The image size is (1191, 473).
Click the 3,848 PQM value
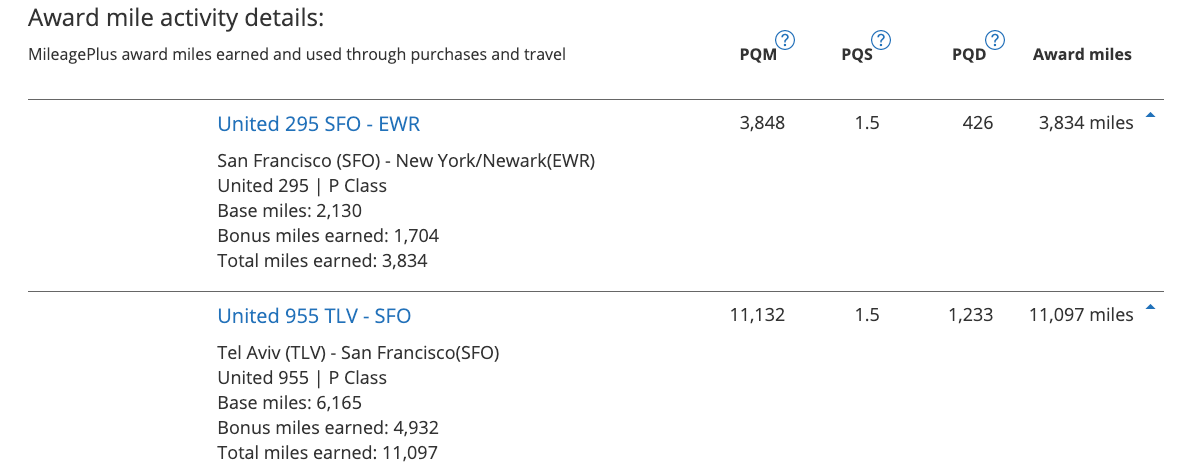[762, 123]
